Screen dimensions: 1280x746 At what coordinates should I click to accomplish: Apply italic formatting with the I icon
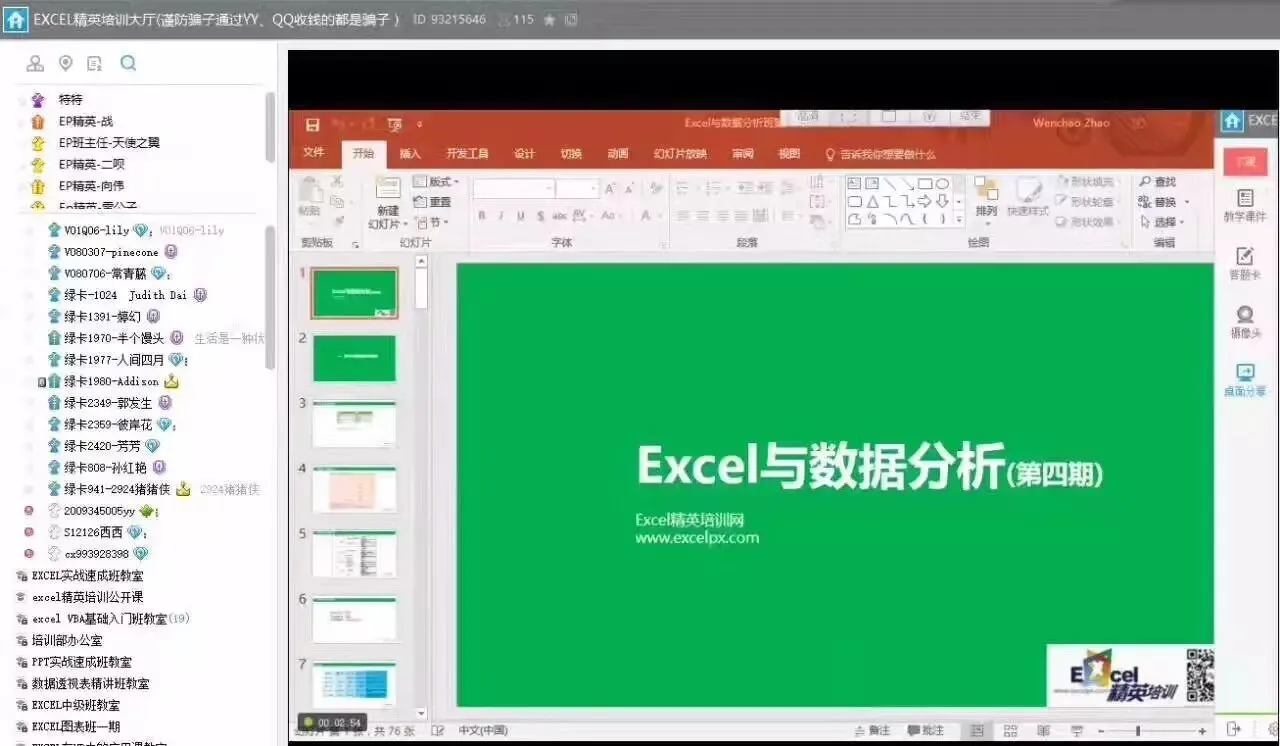coord(502,216)
